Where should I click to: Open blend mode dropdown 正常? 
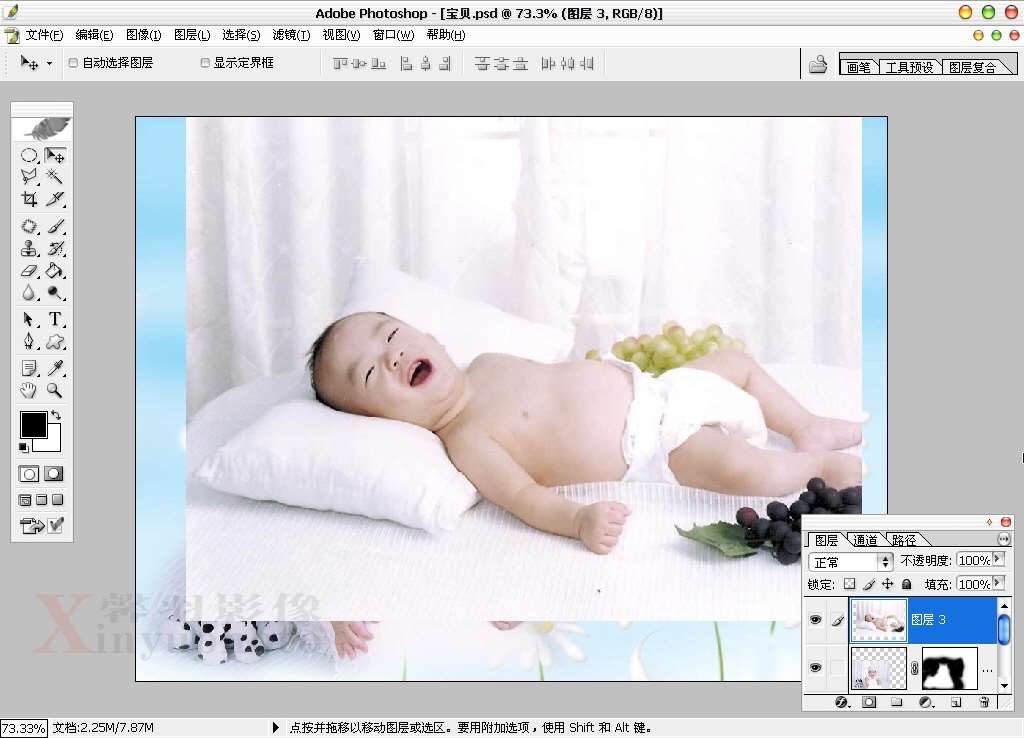[x=850, y=562]
